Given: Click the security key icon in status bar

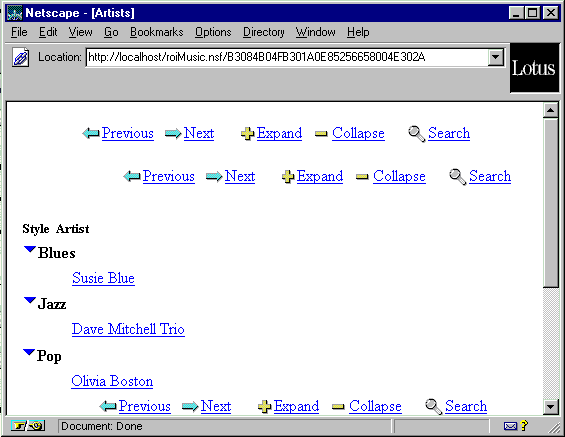Looking at the screenshot, I should pyautogui.click(x=28, y=426).
